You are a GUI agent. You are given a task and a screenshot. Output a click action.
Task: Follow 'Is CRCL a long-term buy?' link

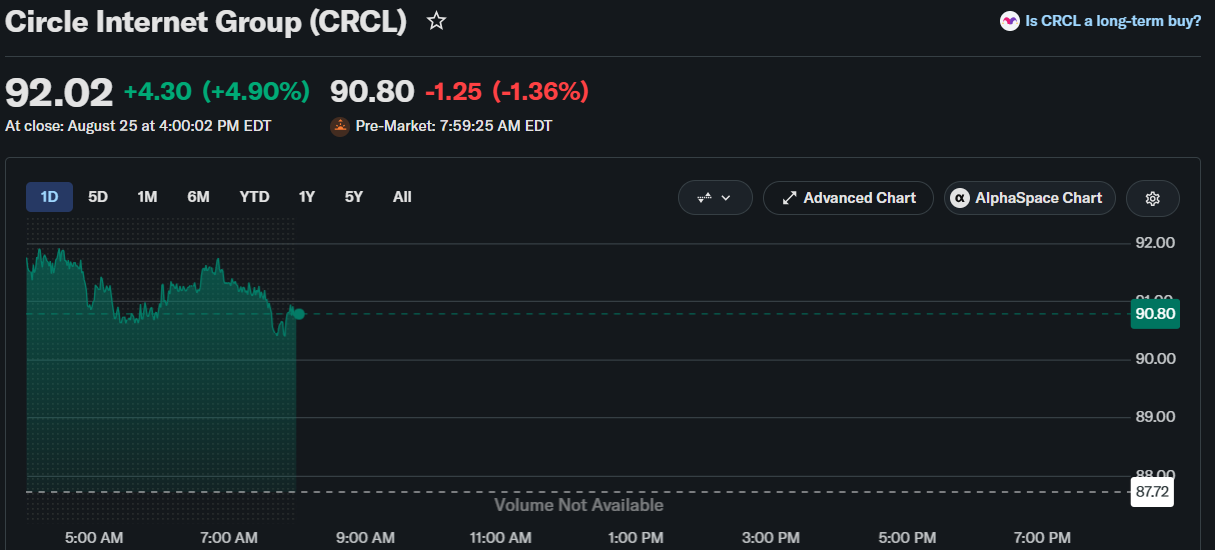pos(1101,20)
